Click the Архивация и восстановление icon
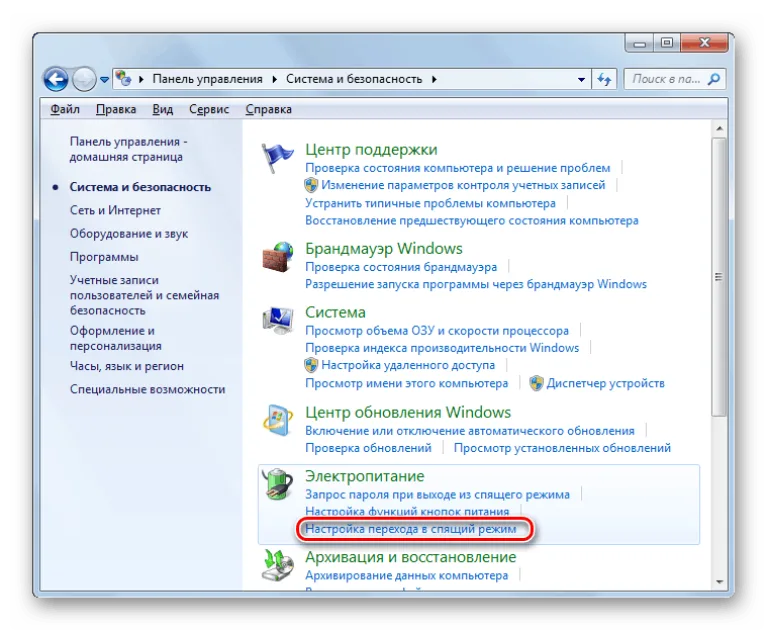Image resolution: width=768 pixels, height=631 pixels. click(278, 565)
